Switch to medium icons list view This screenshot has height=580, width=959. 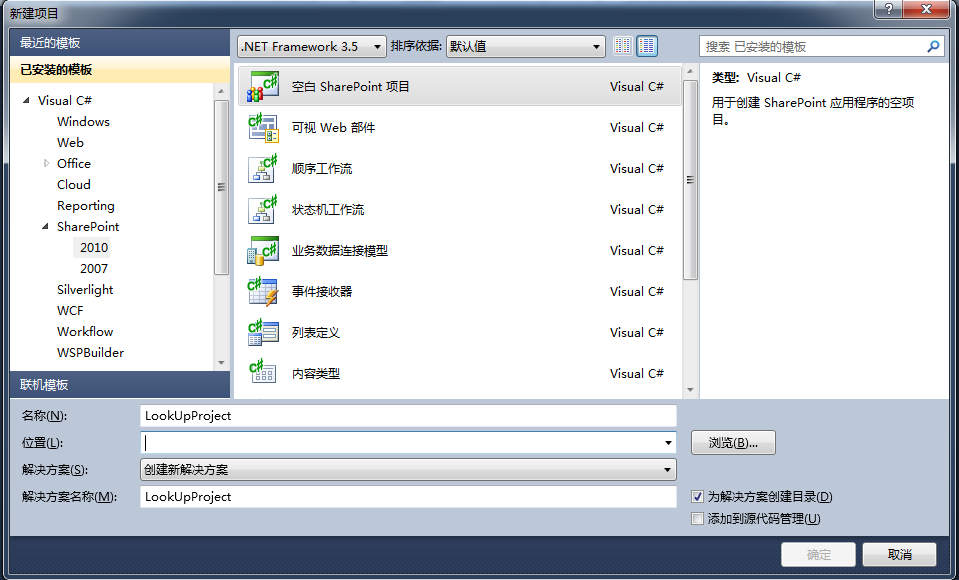pyautogui.click(x=647, y=46)
